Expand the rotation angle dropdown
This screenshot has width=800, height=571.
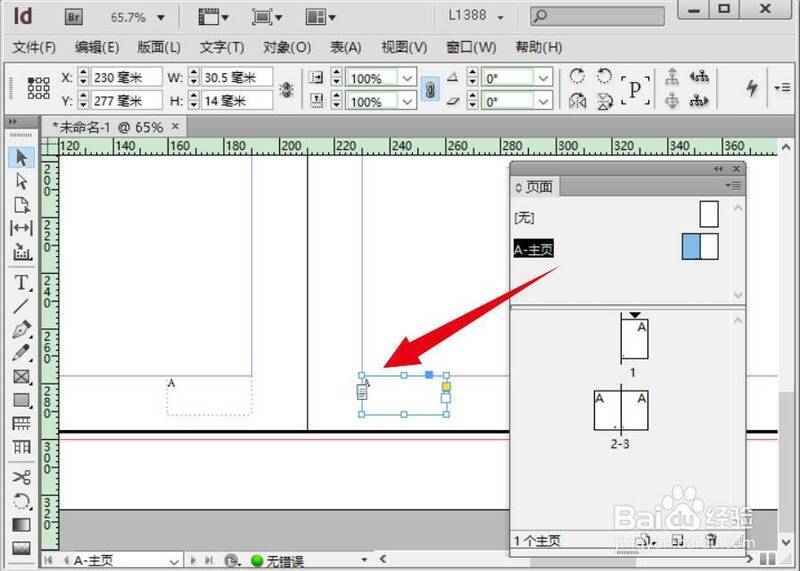click(x=543, y=78)
